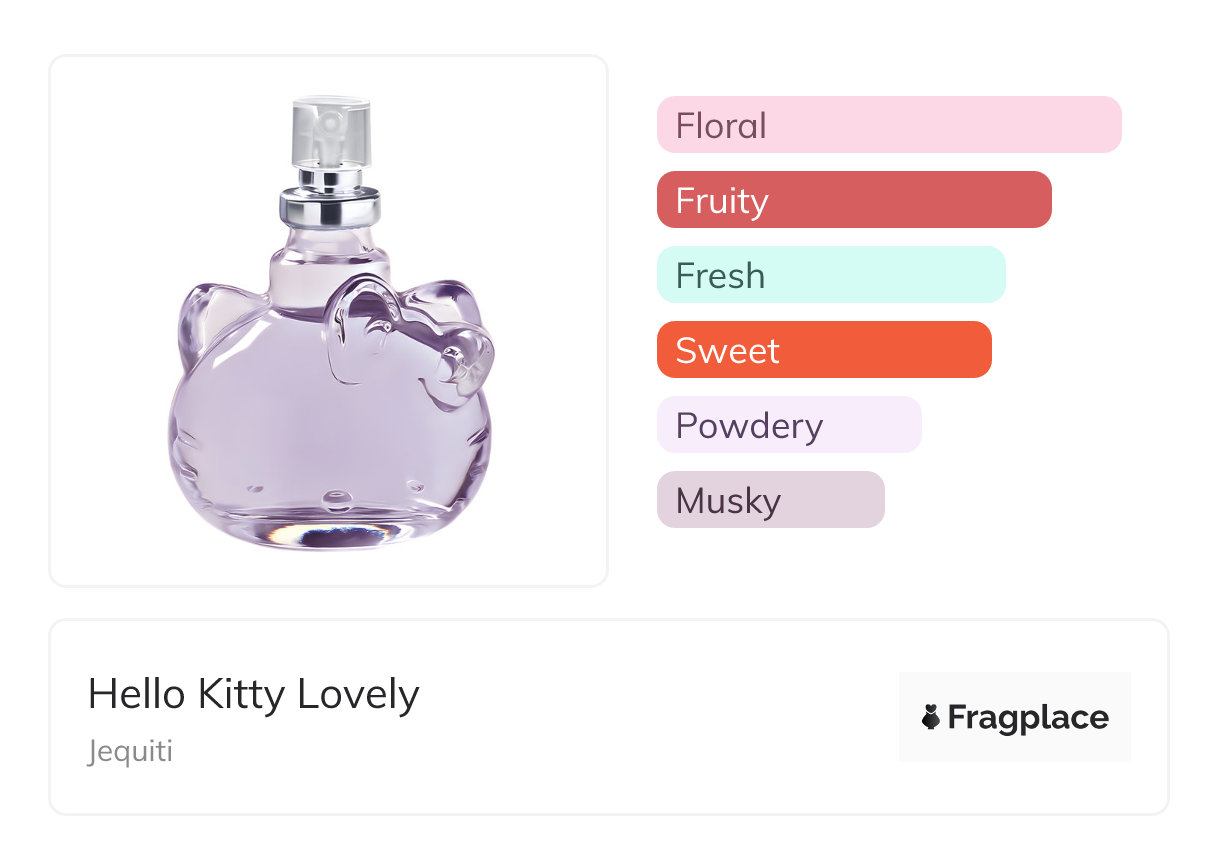
Task: Pick the Sweet accord bar
Action: tap(823, 350)
